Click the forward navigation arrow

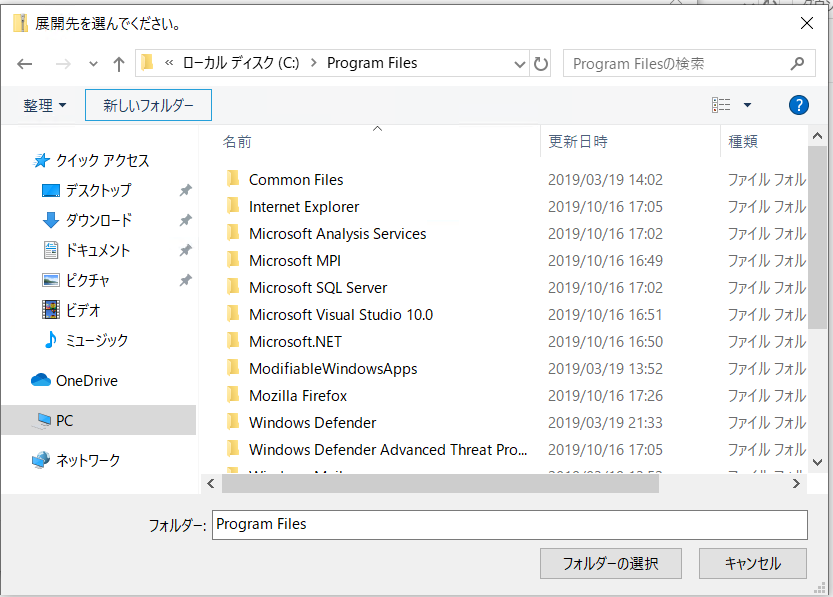coord(63,64)
